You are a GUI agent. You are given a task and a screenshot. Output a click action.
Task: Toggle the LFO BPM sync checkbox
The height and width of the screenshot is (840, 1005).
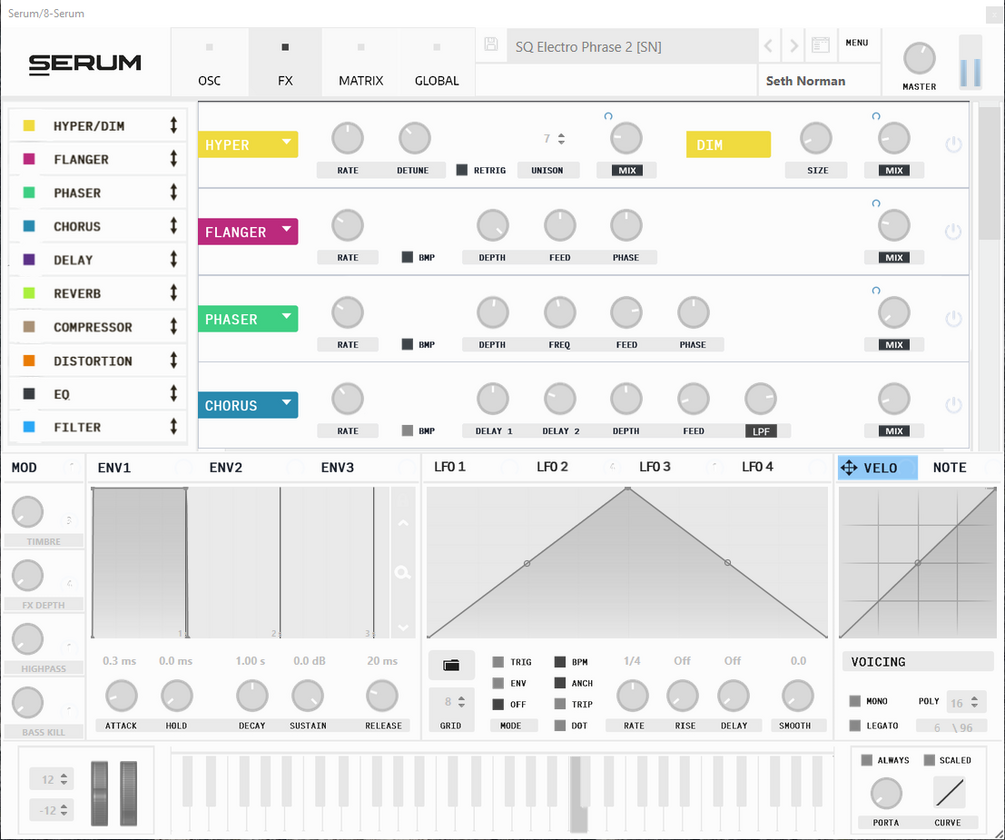coord(560,662)
